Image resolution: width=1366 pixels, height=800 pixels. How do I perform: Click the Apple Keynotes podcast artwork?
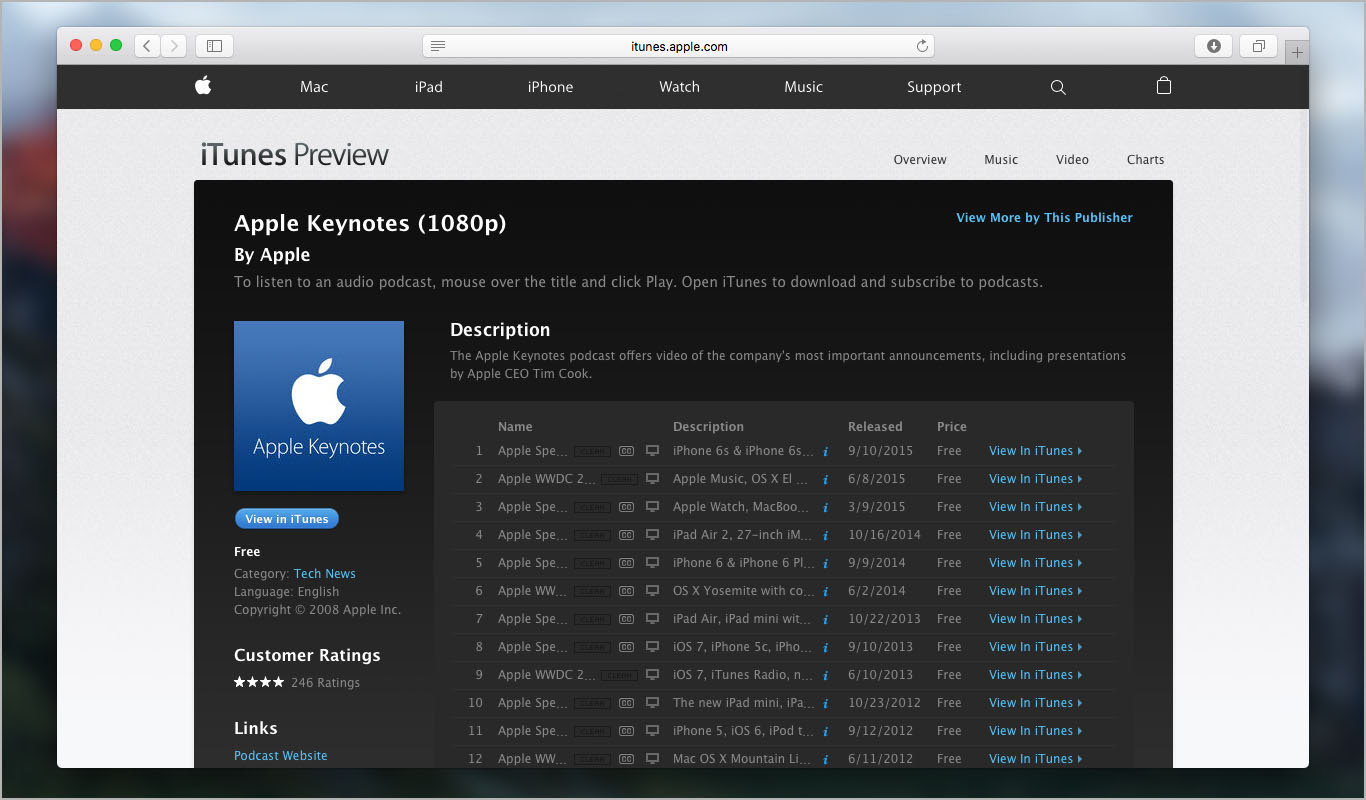pos(319,406)
